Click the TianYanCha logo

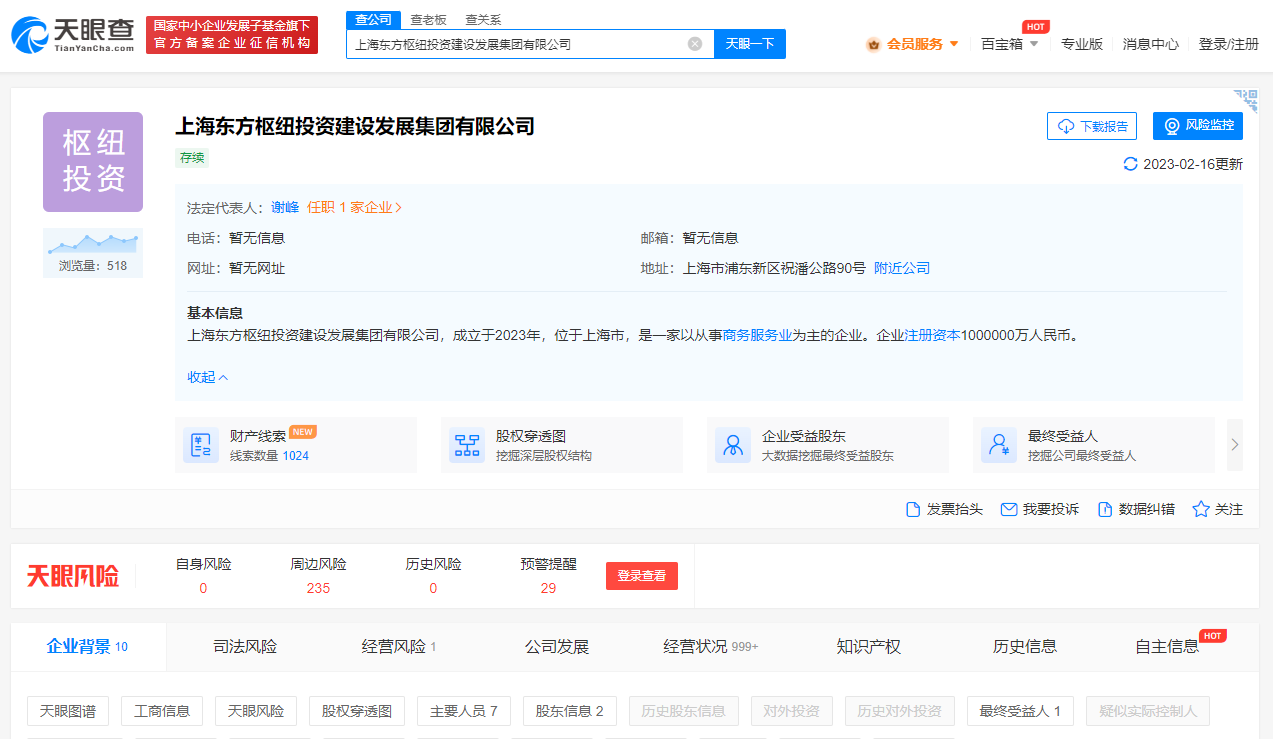[72, 34]
